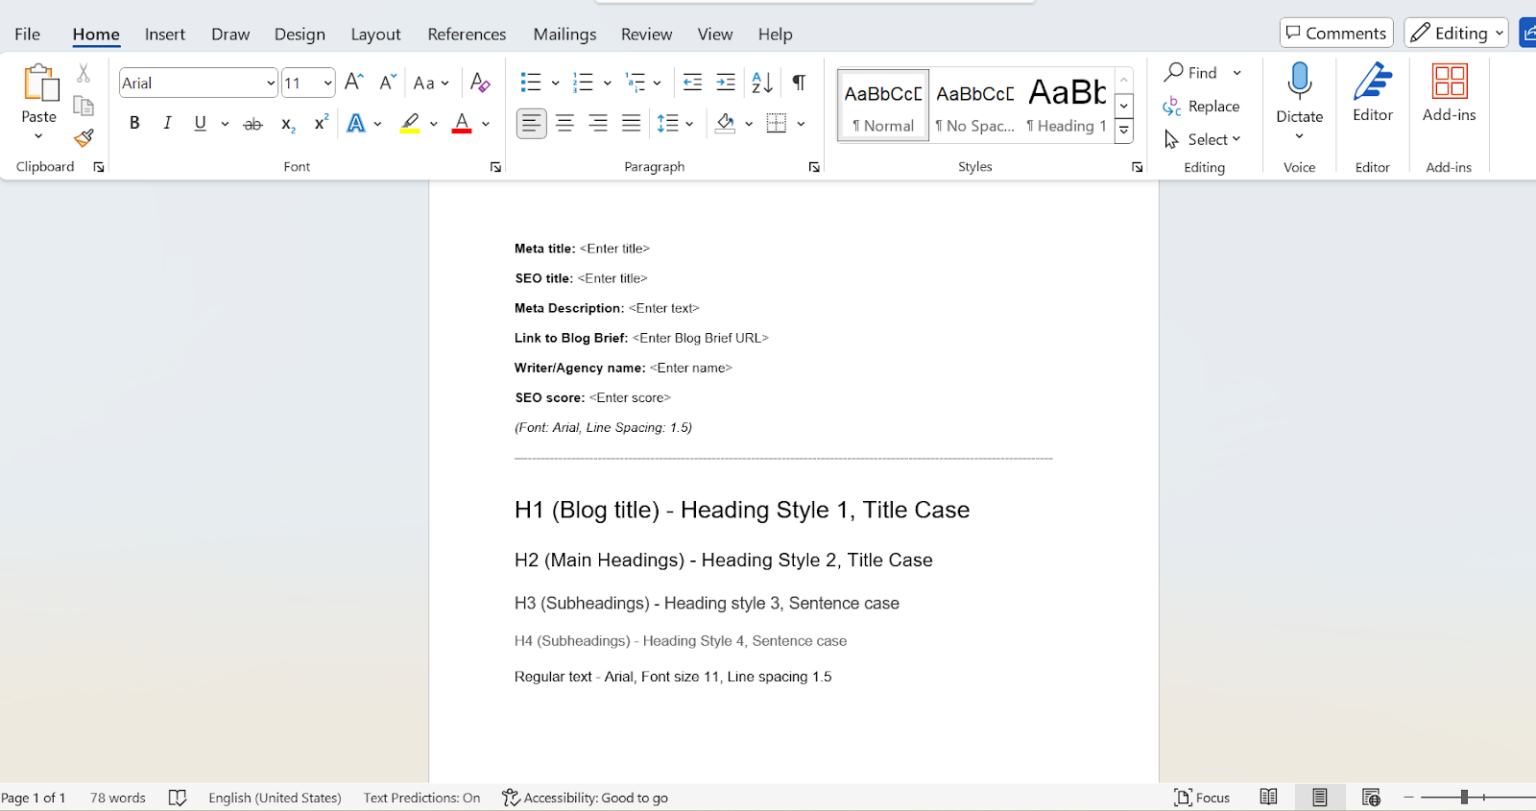
Task: Apply Bold formatting
Action: click(x=134, y=123)
